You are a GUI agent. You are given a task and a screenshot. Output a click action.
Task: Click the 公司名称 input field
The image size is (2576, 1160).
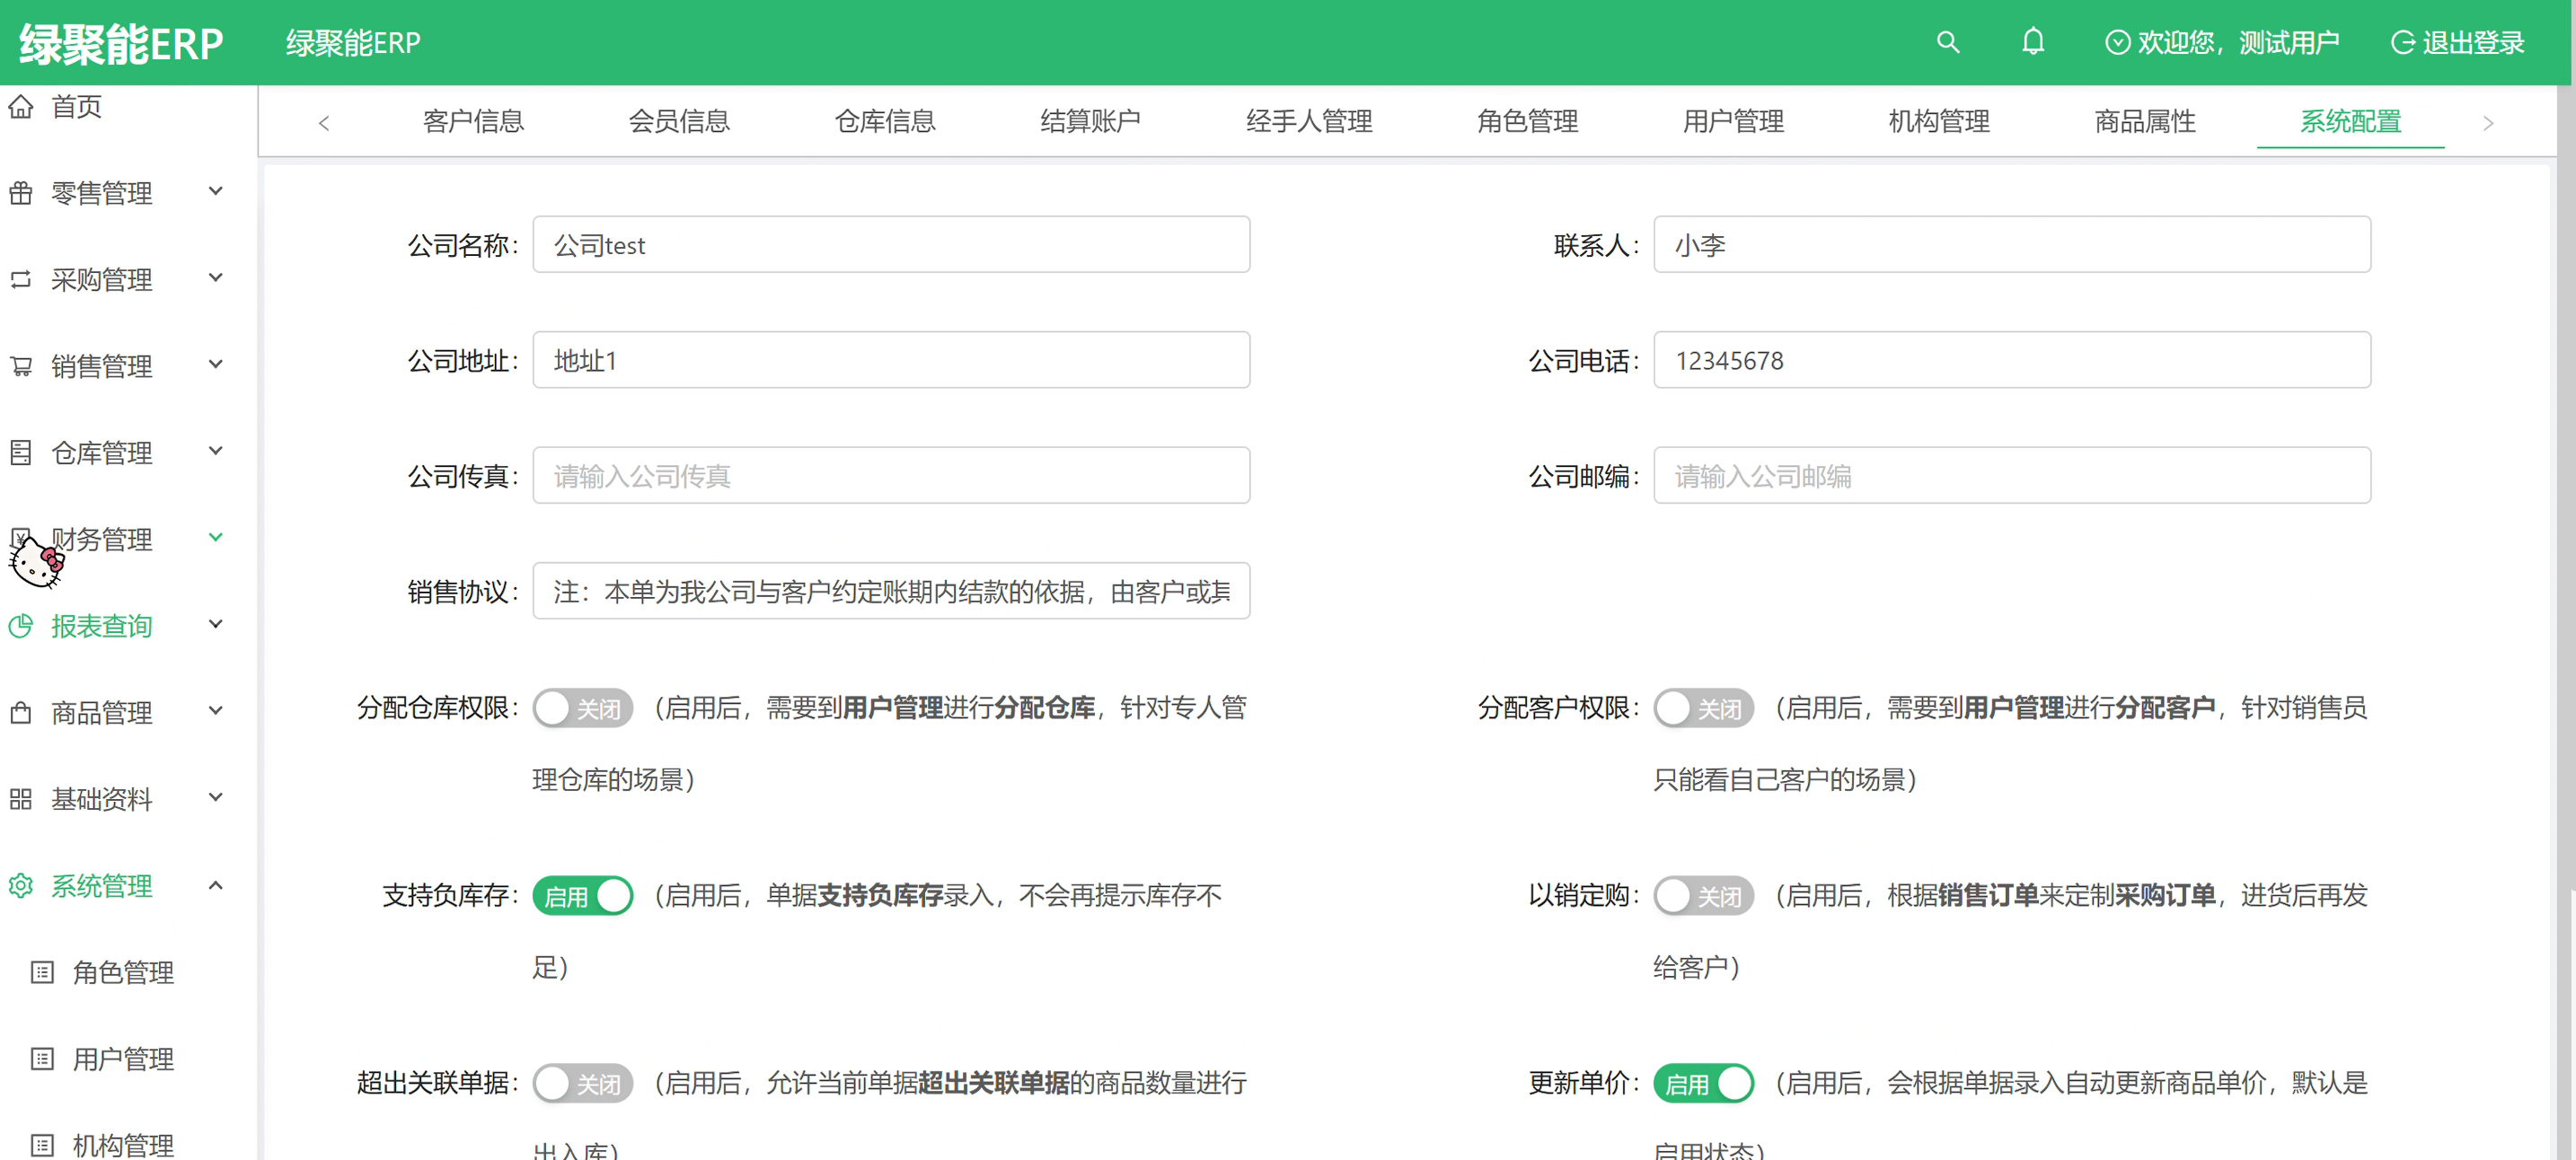[x=891, y=245]
